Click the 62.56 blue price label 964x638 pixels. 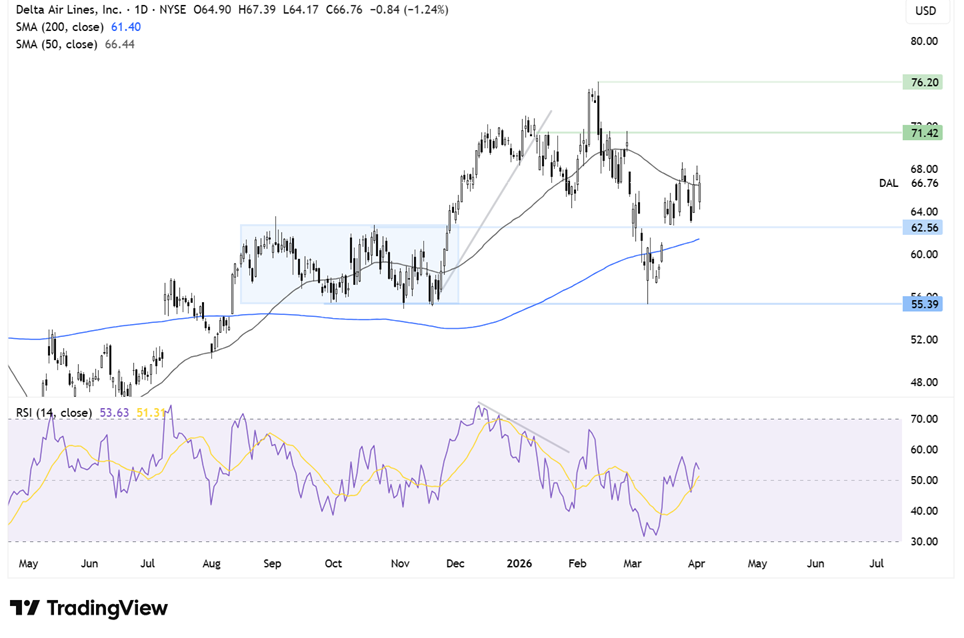pyautogui.click(x=922, y=227)
